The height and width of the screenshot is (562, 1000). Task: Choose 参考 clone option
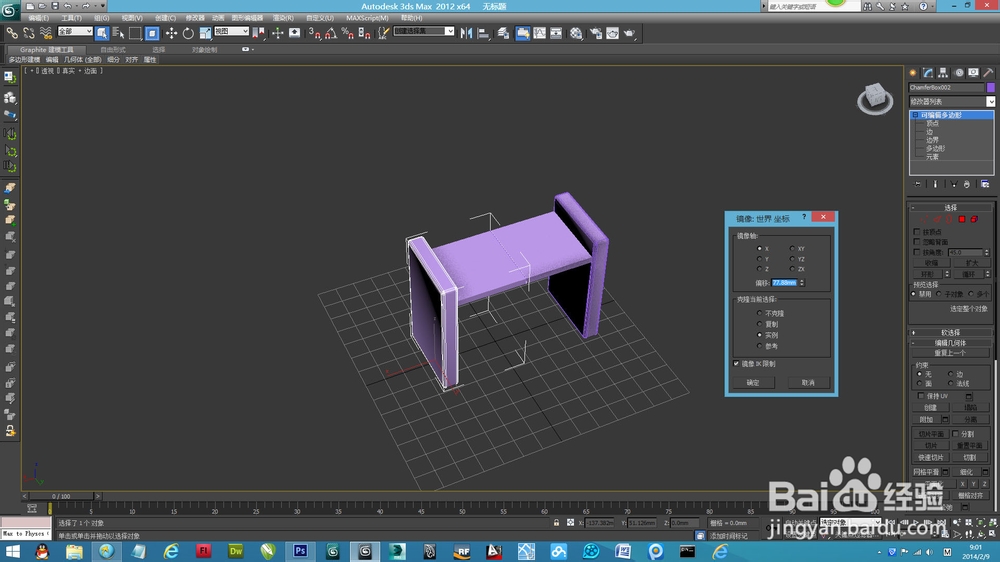(x=759, y=346)
